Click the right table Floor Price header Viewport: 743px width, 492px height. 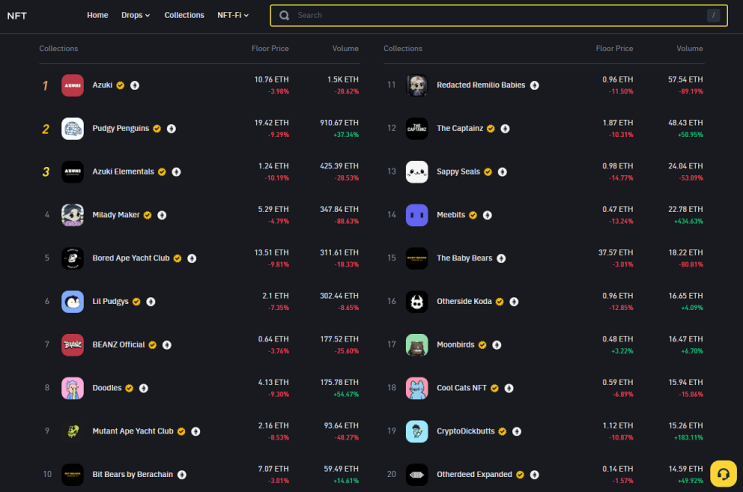615,48
